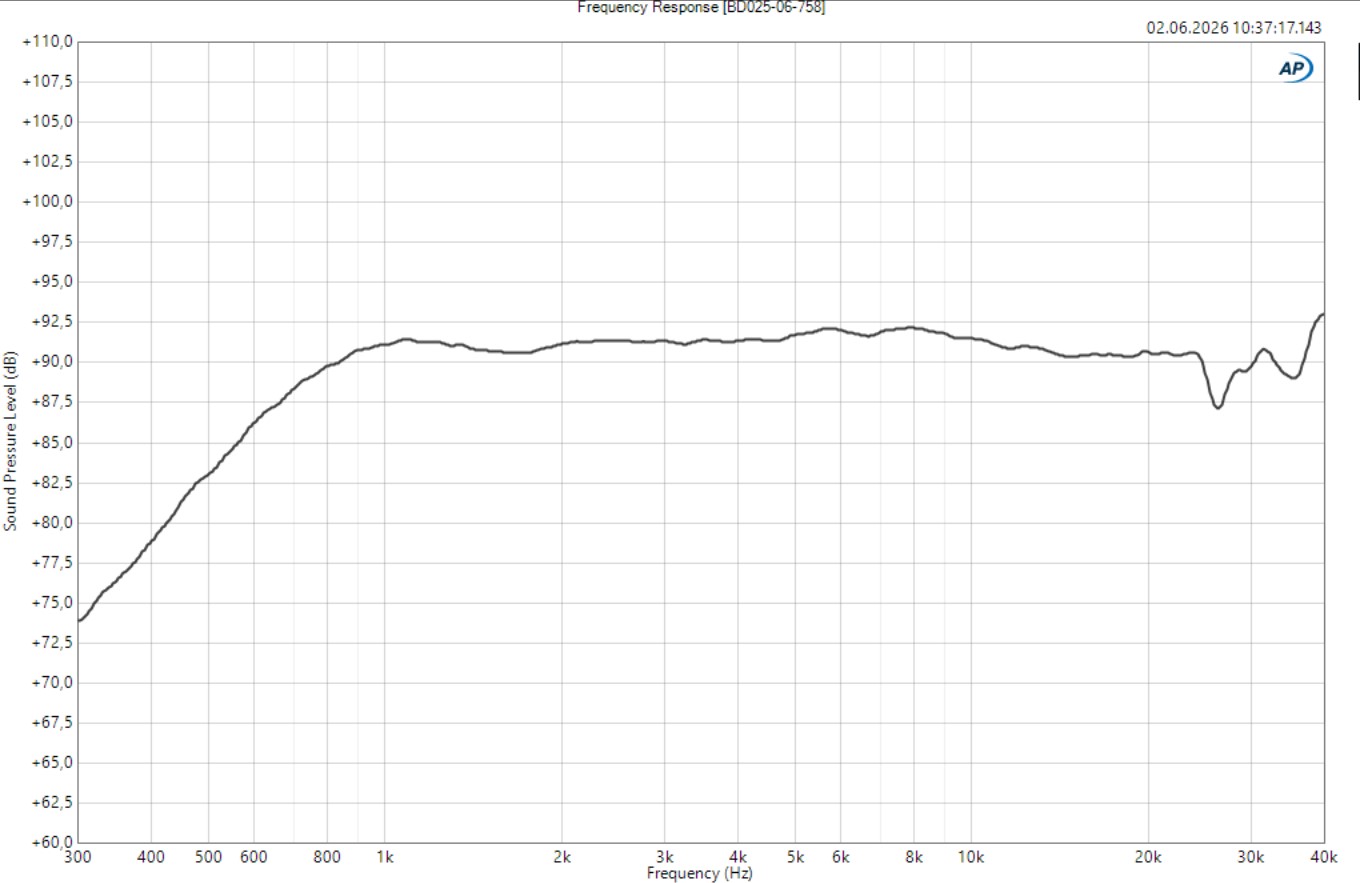The image size is (1360, 883).
Task: Click the 5k frequency tick label
Action: [x=796, y=857]
